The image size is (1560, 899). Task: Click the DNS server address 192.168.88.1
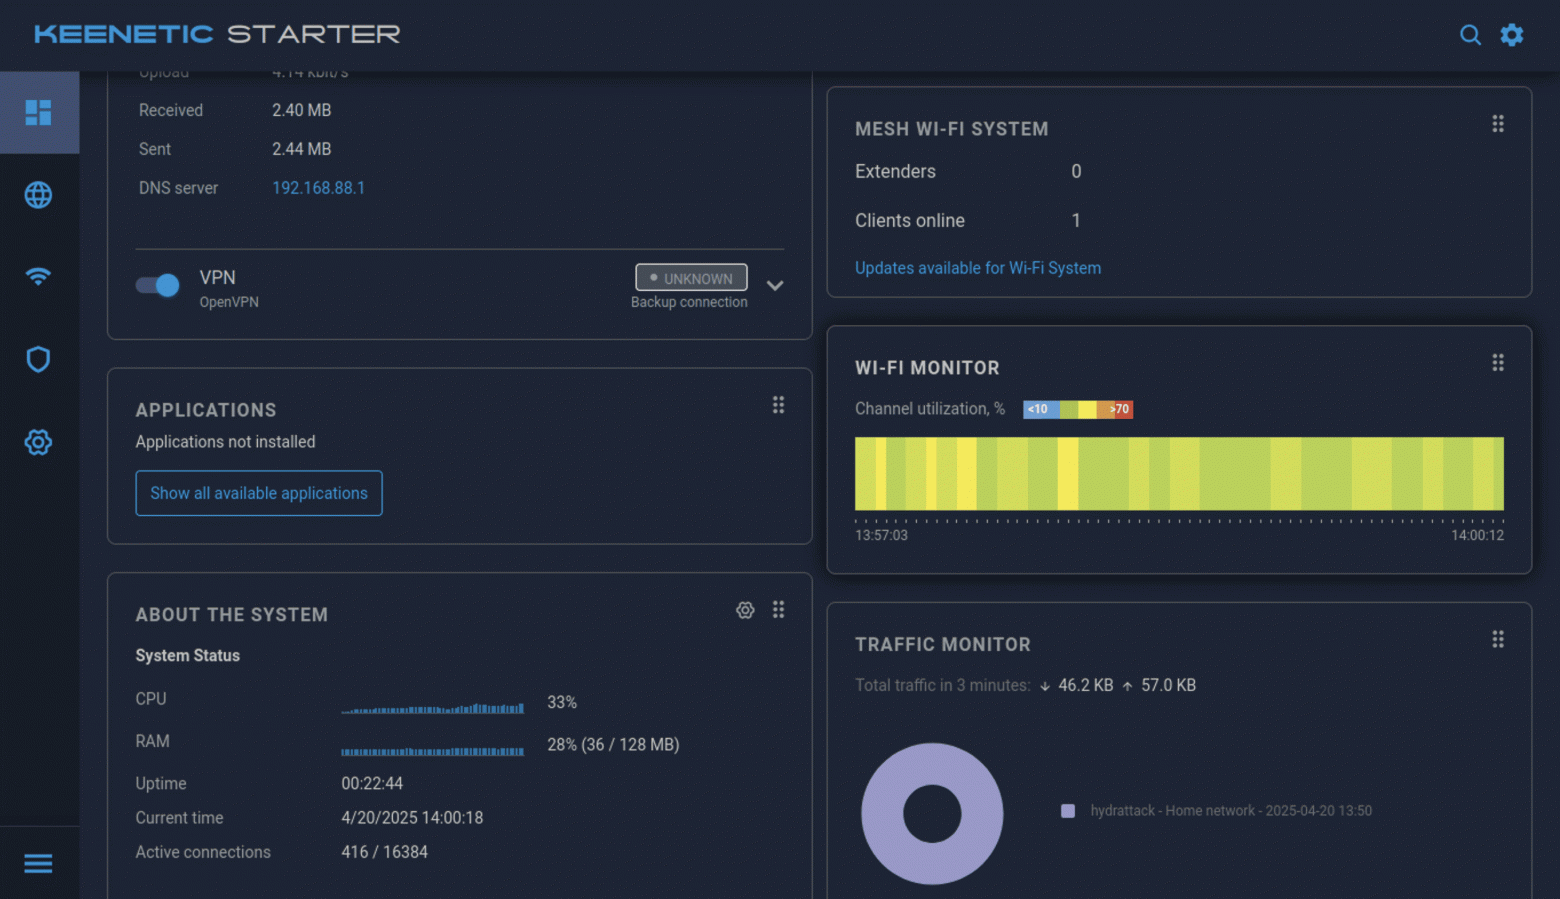318,188
